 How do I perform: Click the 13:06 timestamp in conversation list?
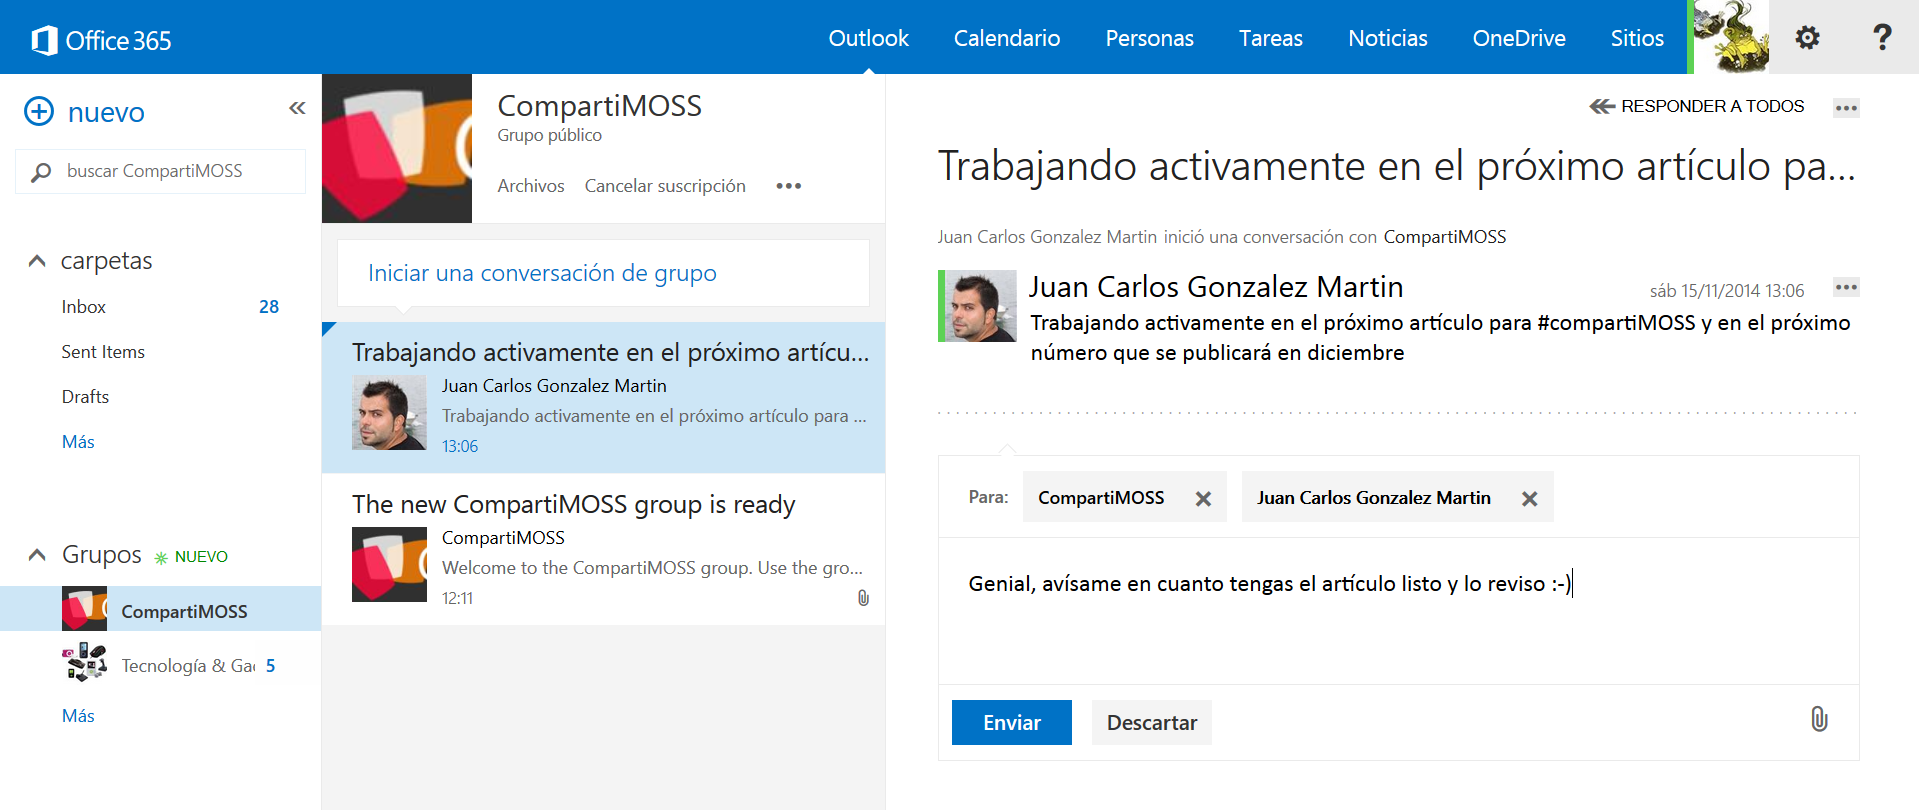[460, 446]
